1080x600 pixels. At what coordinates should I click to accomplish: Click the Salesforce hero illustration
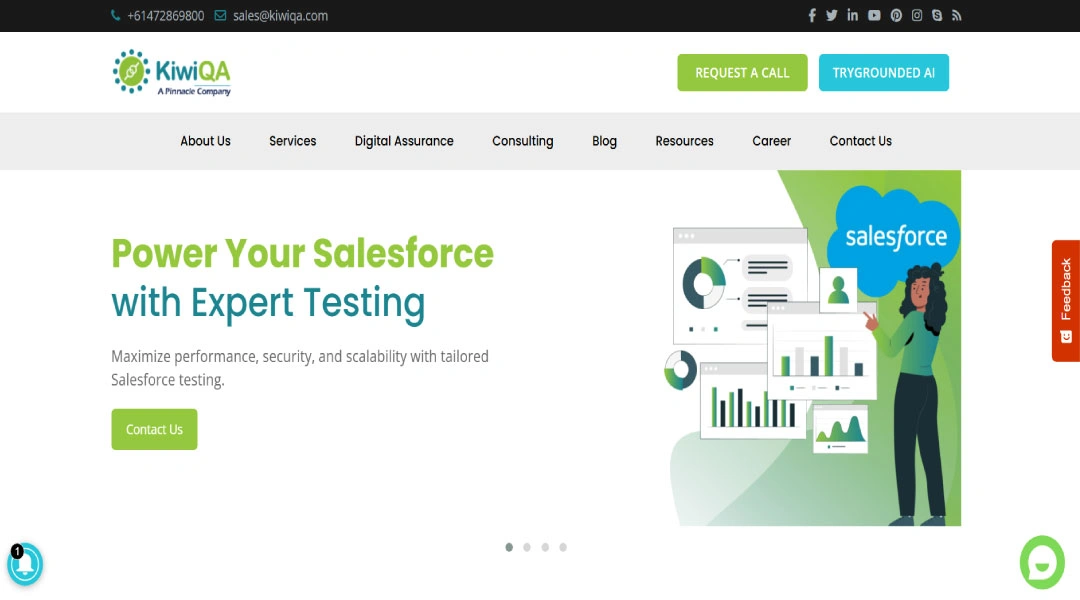click(813, 349)
